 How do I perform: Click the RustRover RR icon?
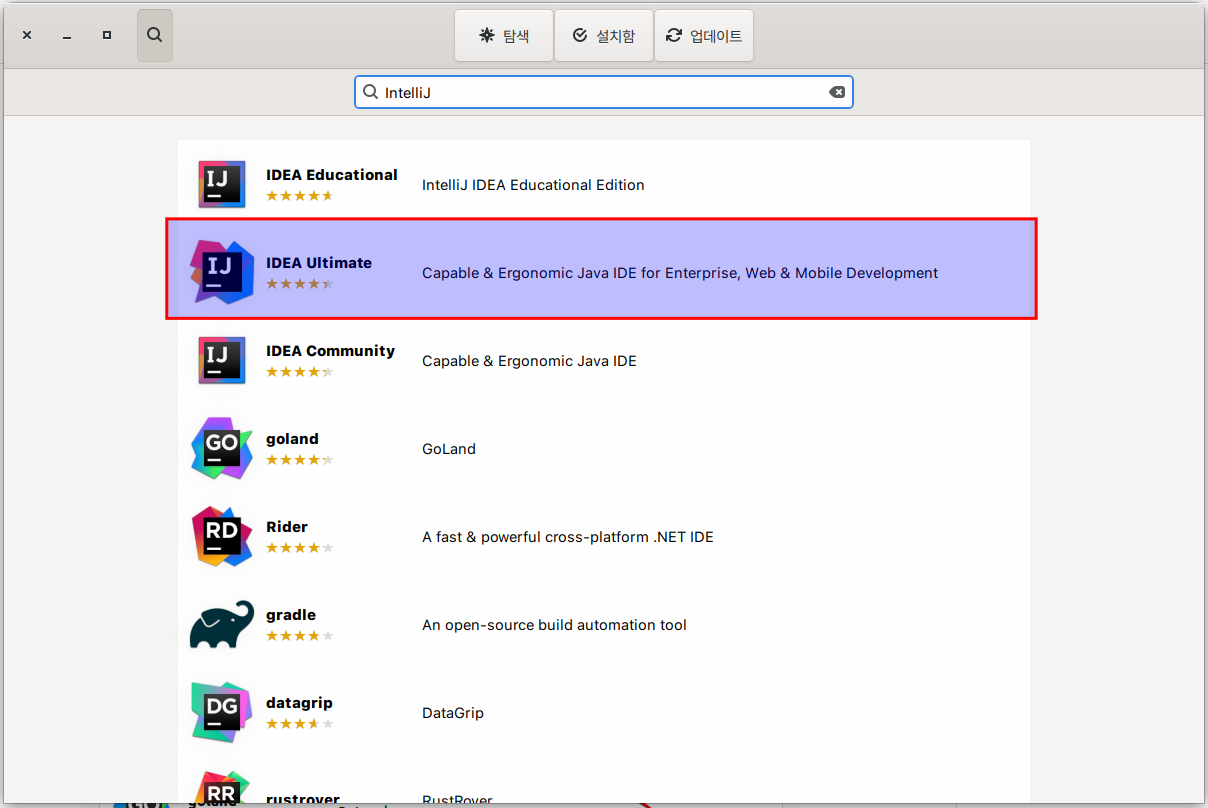point(222,788)
